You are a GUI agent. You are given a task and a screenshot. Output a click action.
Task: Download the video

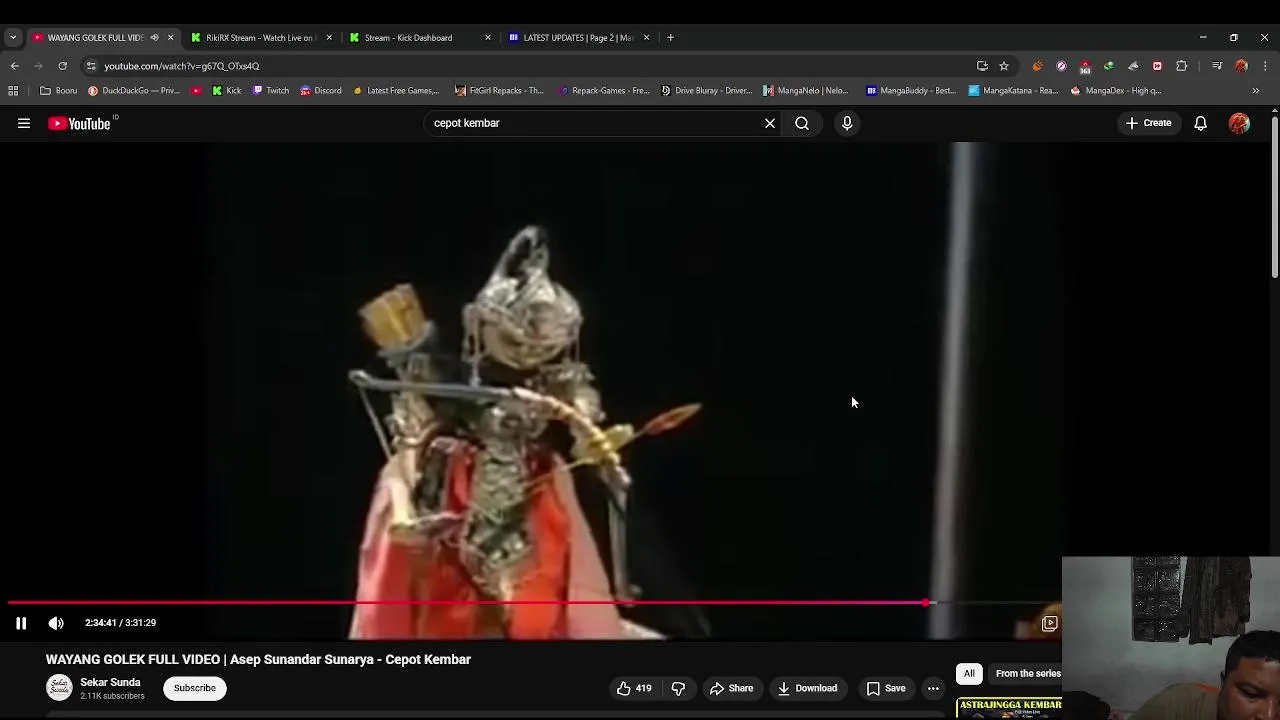pyautogui.click(x=807, y=688)
